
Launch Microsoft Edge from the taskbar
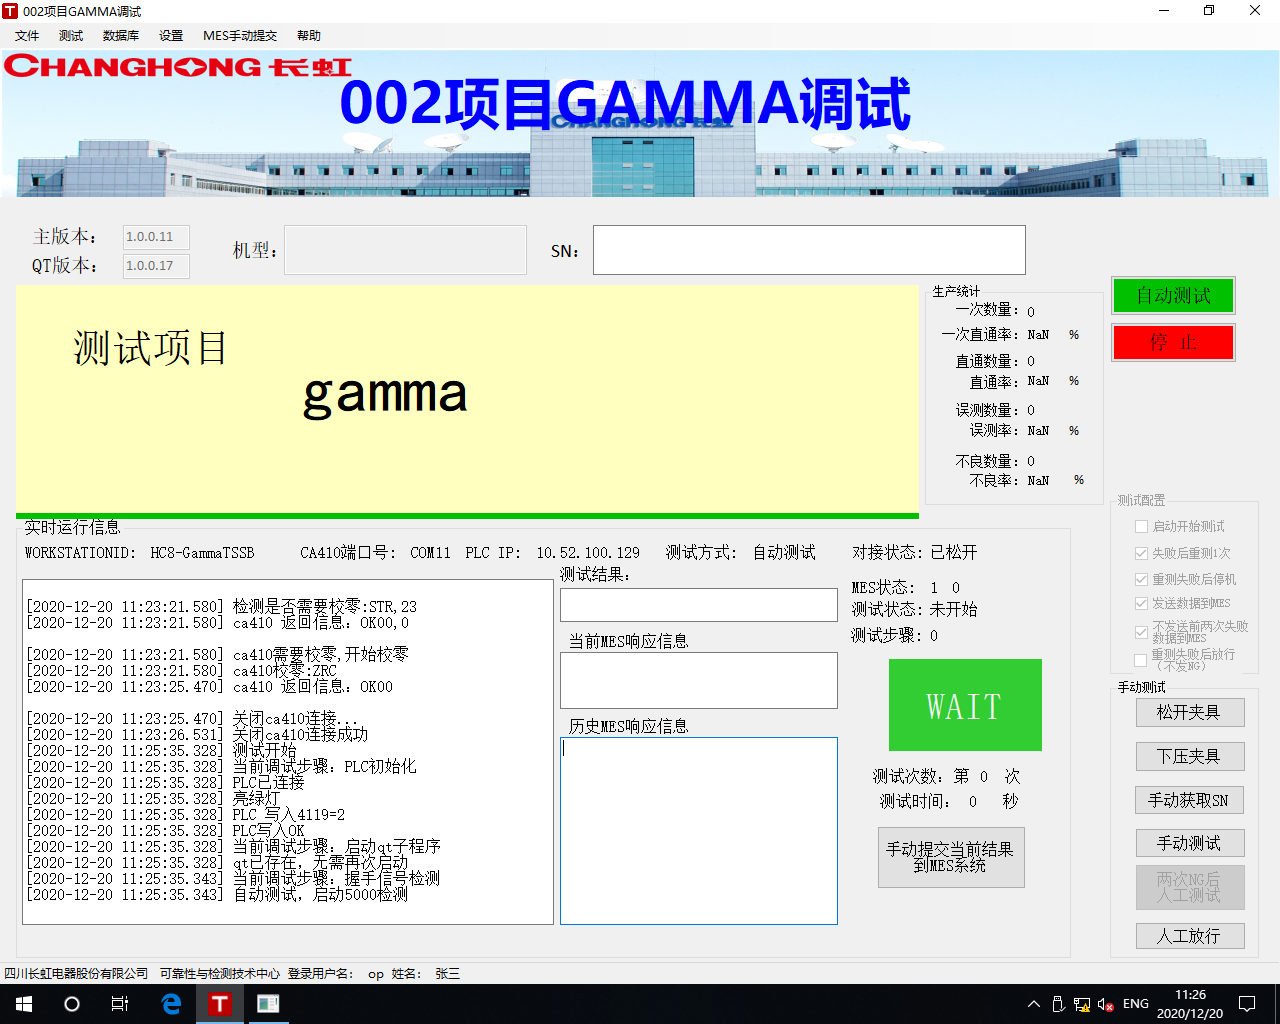click(x=172, y=1004)
